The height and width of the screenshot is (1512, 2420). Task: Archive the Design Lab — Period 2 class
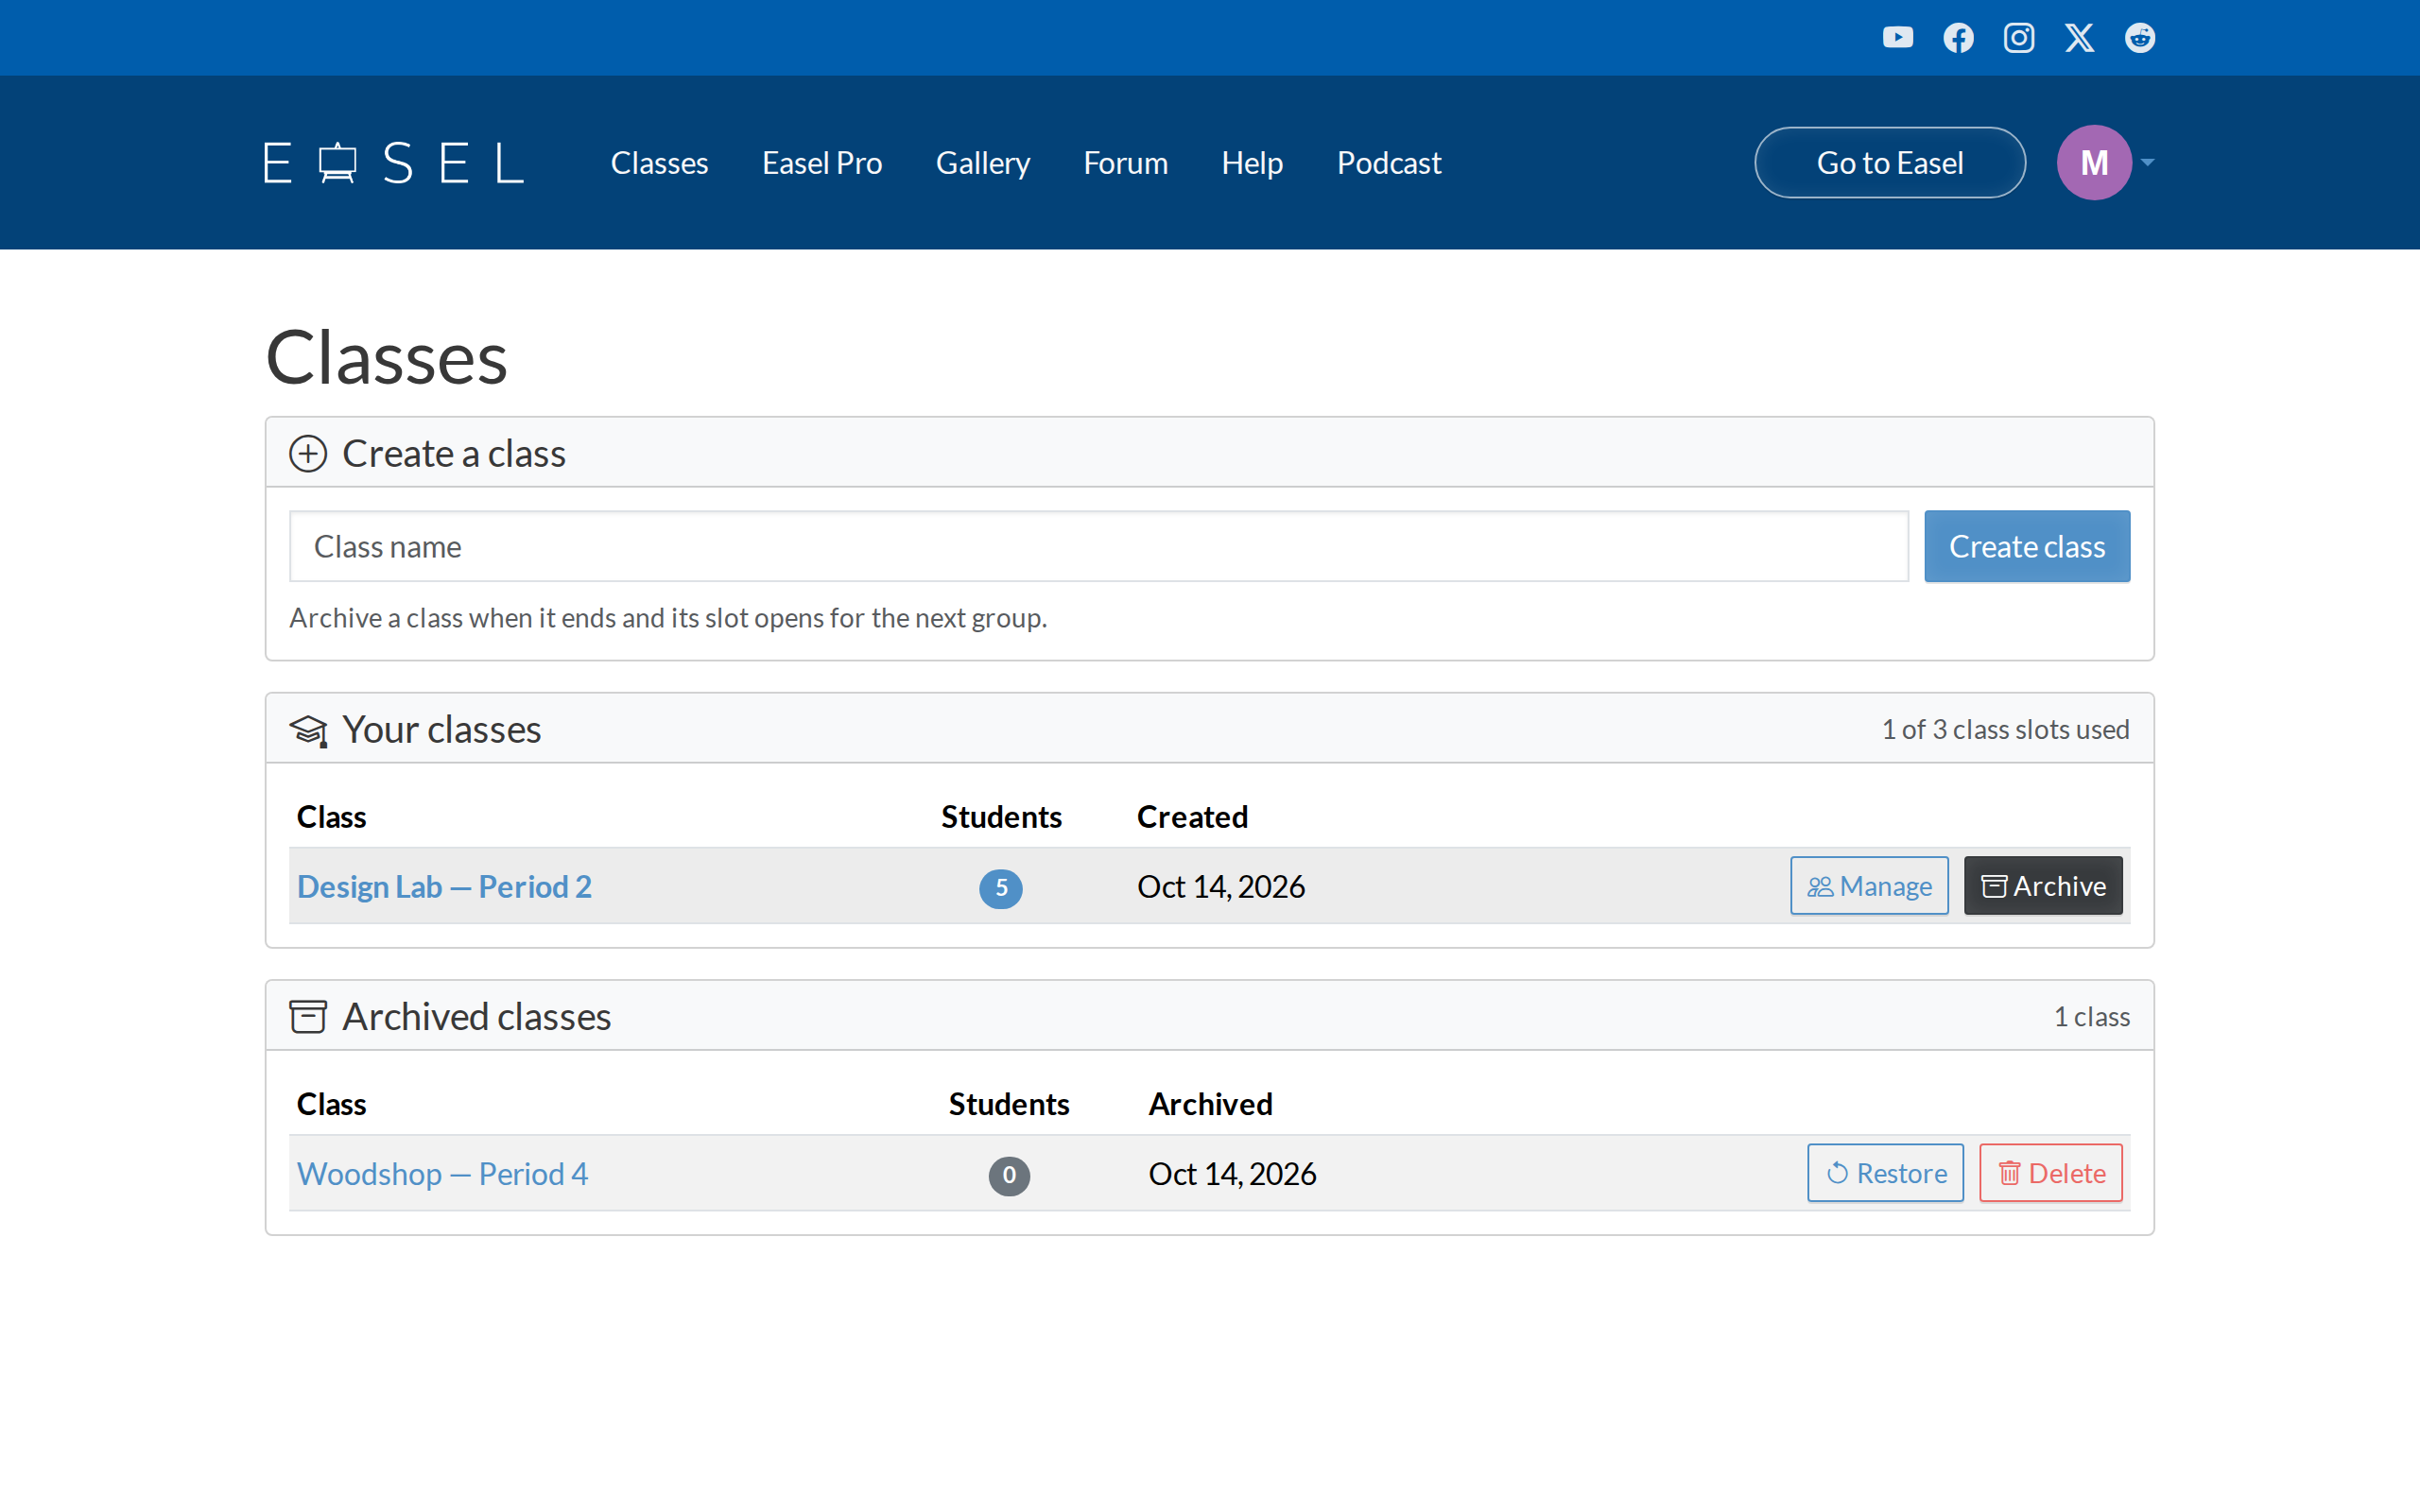point(2043,885)
